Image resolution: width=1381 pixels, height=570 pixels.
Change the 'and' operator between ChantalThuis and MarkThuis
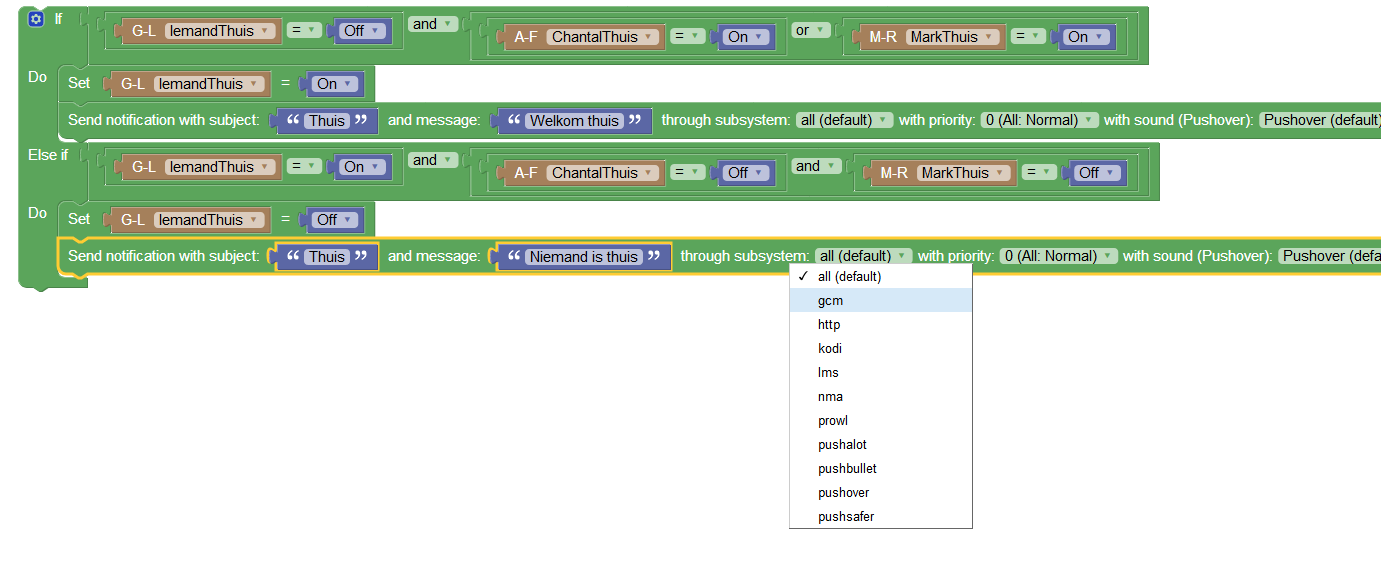point(816,166)
